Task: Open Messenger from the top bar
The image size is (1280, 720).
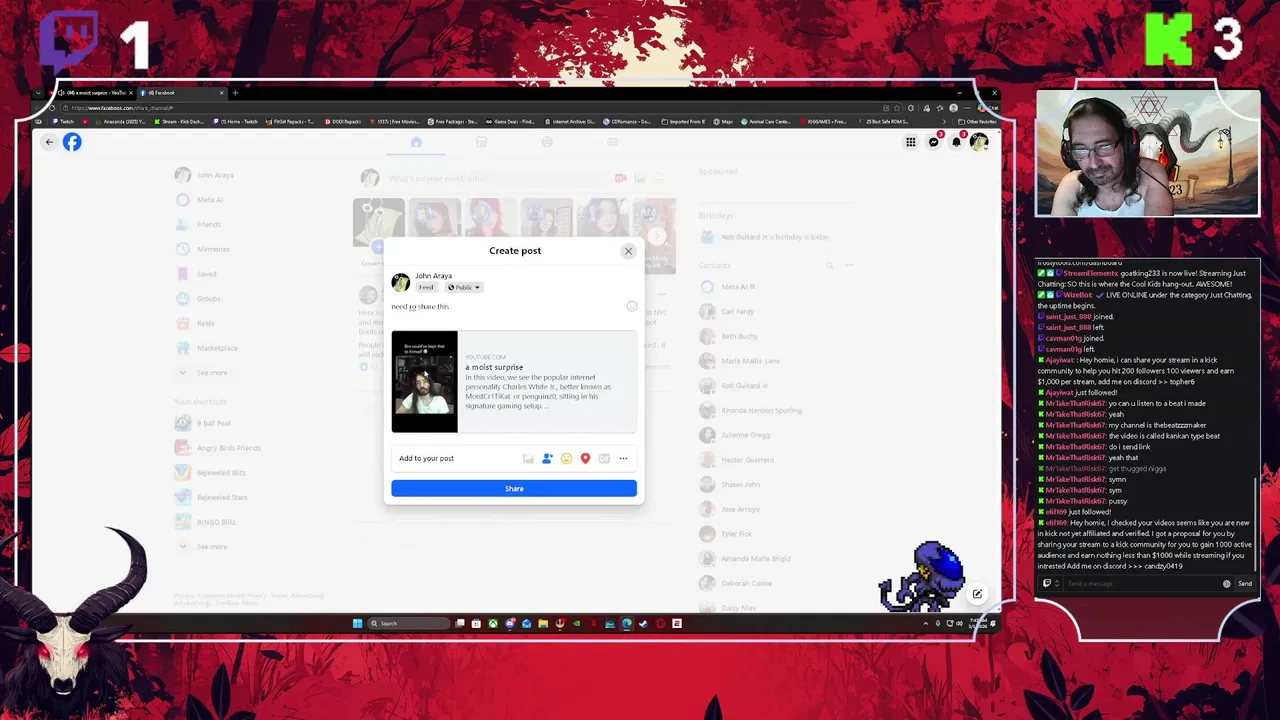Action: click(x=934, y=142)
